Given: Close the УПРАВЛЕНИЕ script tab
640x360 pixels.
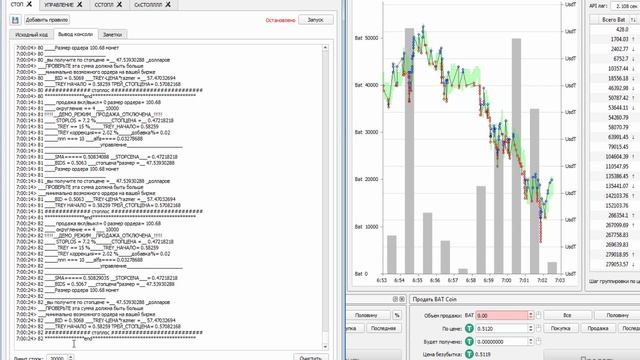Looking at the screenshot, I should tap(80, 4).
